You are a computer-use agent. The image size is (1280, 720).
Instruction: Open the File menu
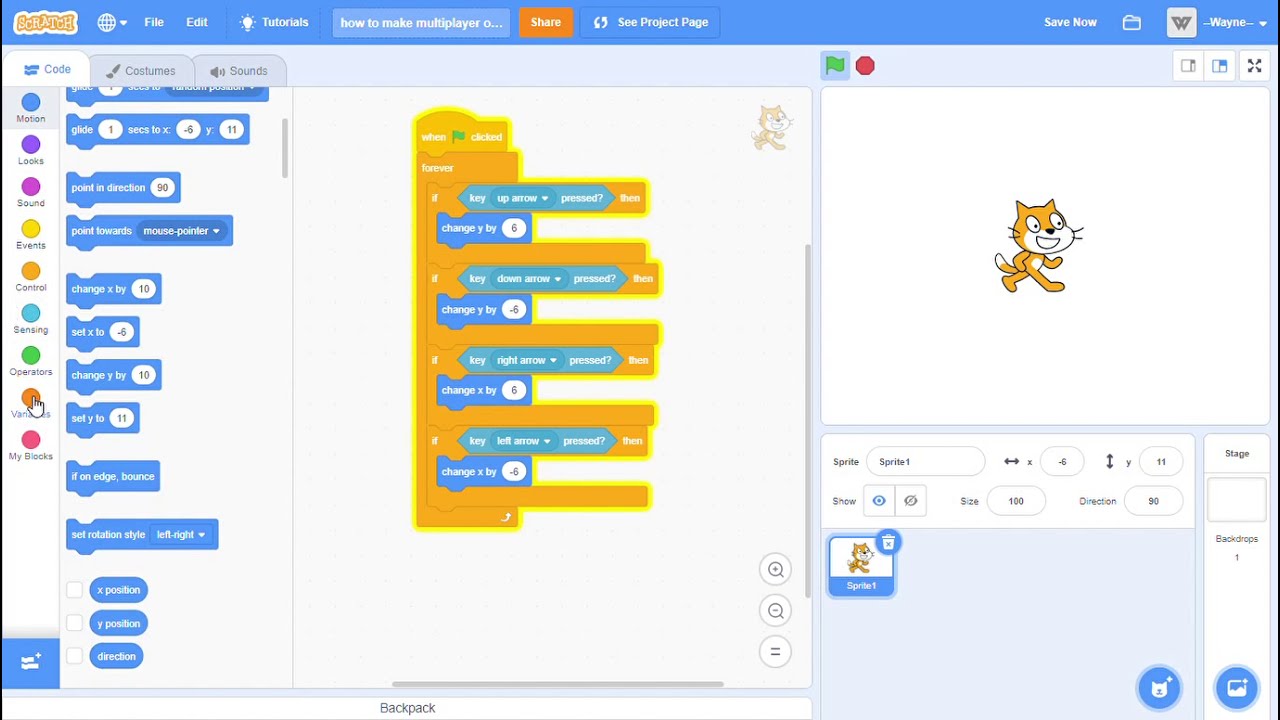tap(154, 22)
